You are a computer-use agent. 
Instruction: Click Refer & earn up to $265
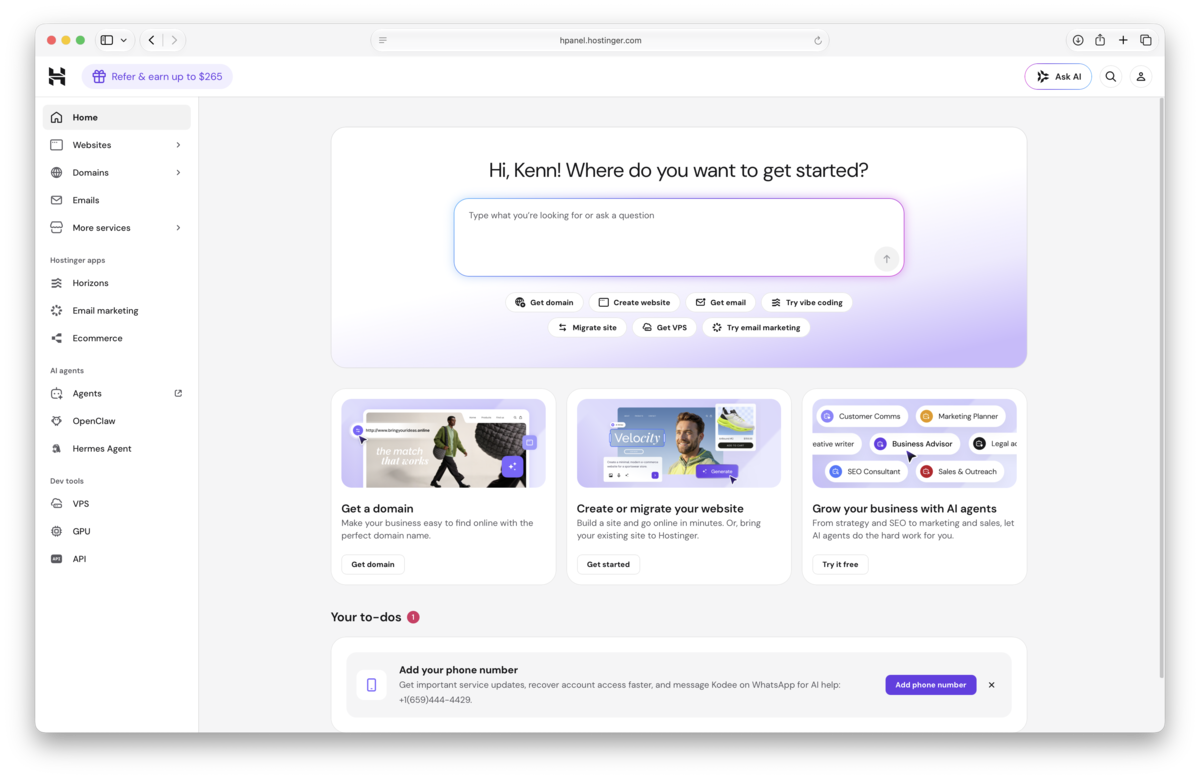(157, 76)
